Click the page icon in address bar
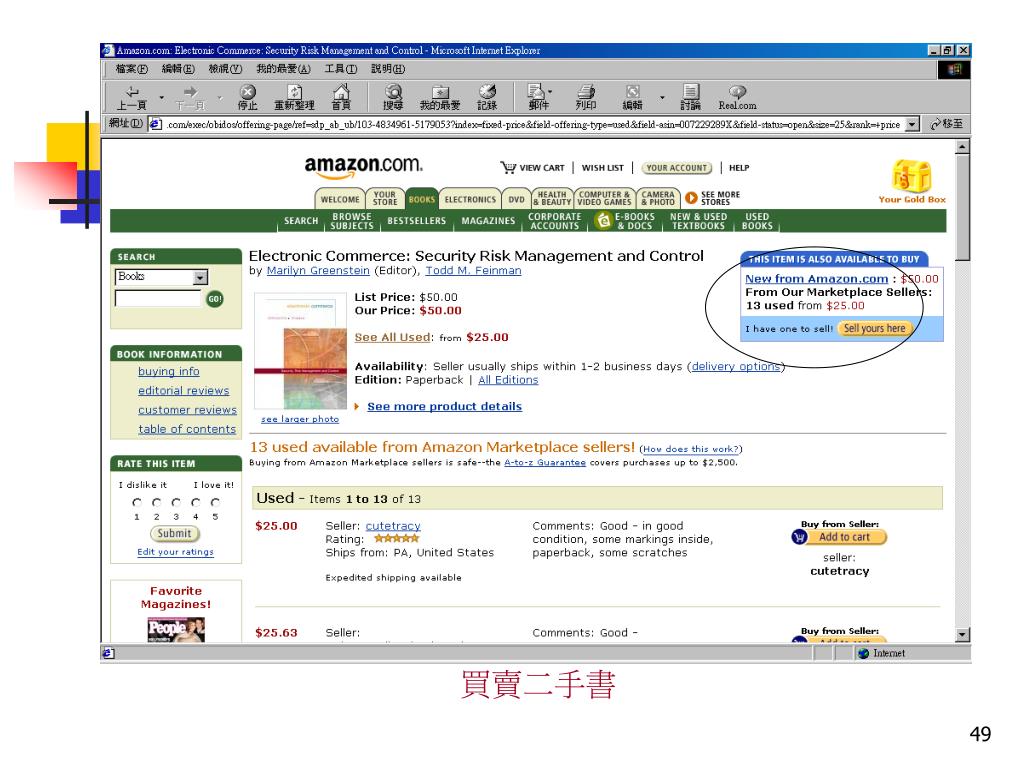Screen dimensions: 1024x768 155,124
